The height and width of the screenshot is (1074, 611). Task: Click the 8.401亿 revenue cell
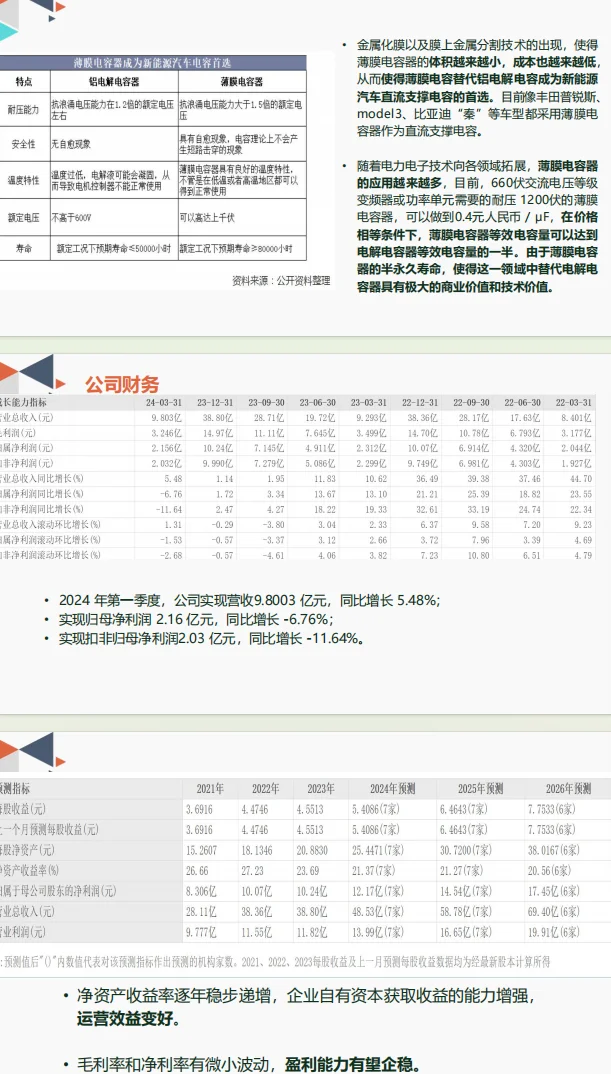tap(578, 417)
